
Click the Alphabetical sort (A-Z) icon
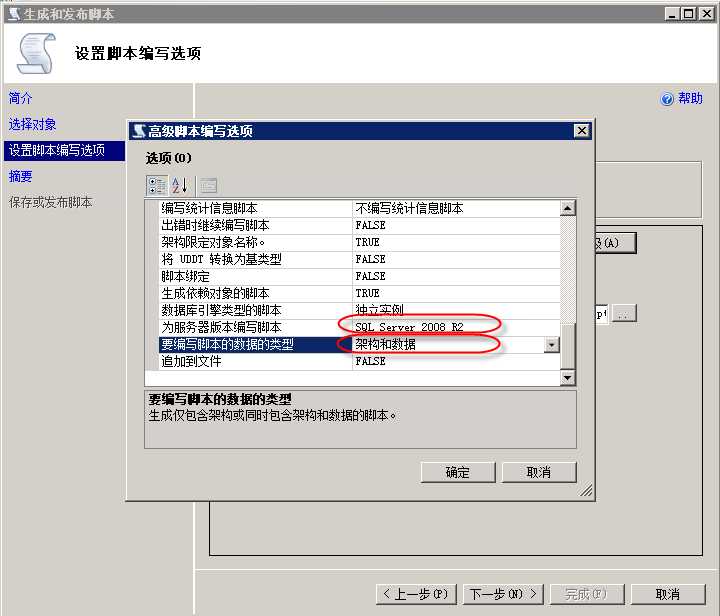click(x=179, y=185)
